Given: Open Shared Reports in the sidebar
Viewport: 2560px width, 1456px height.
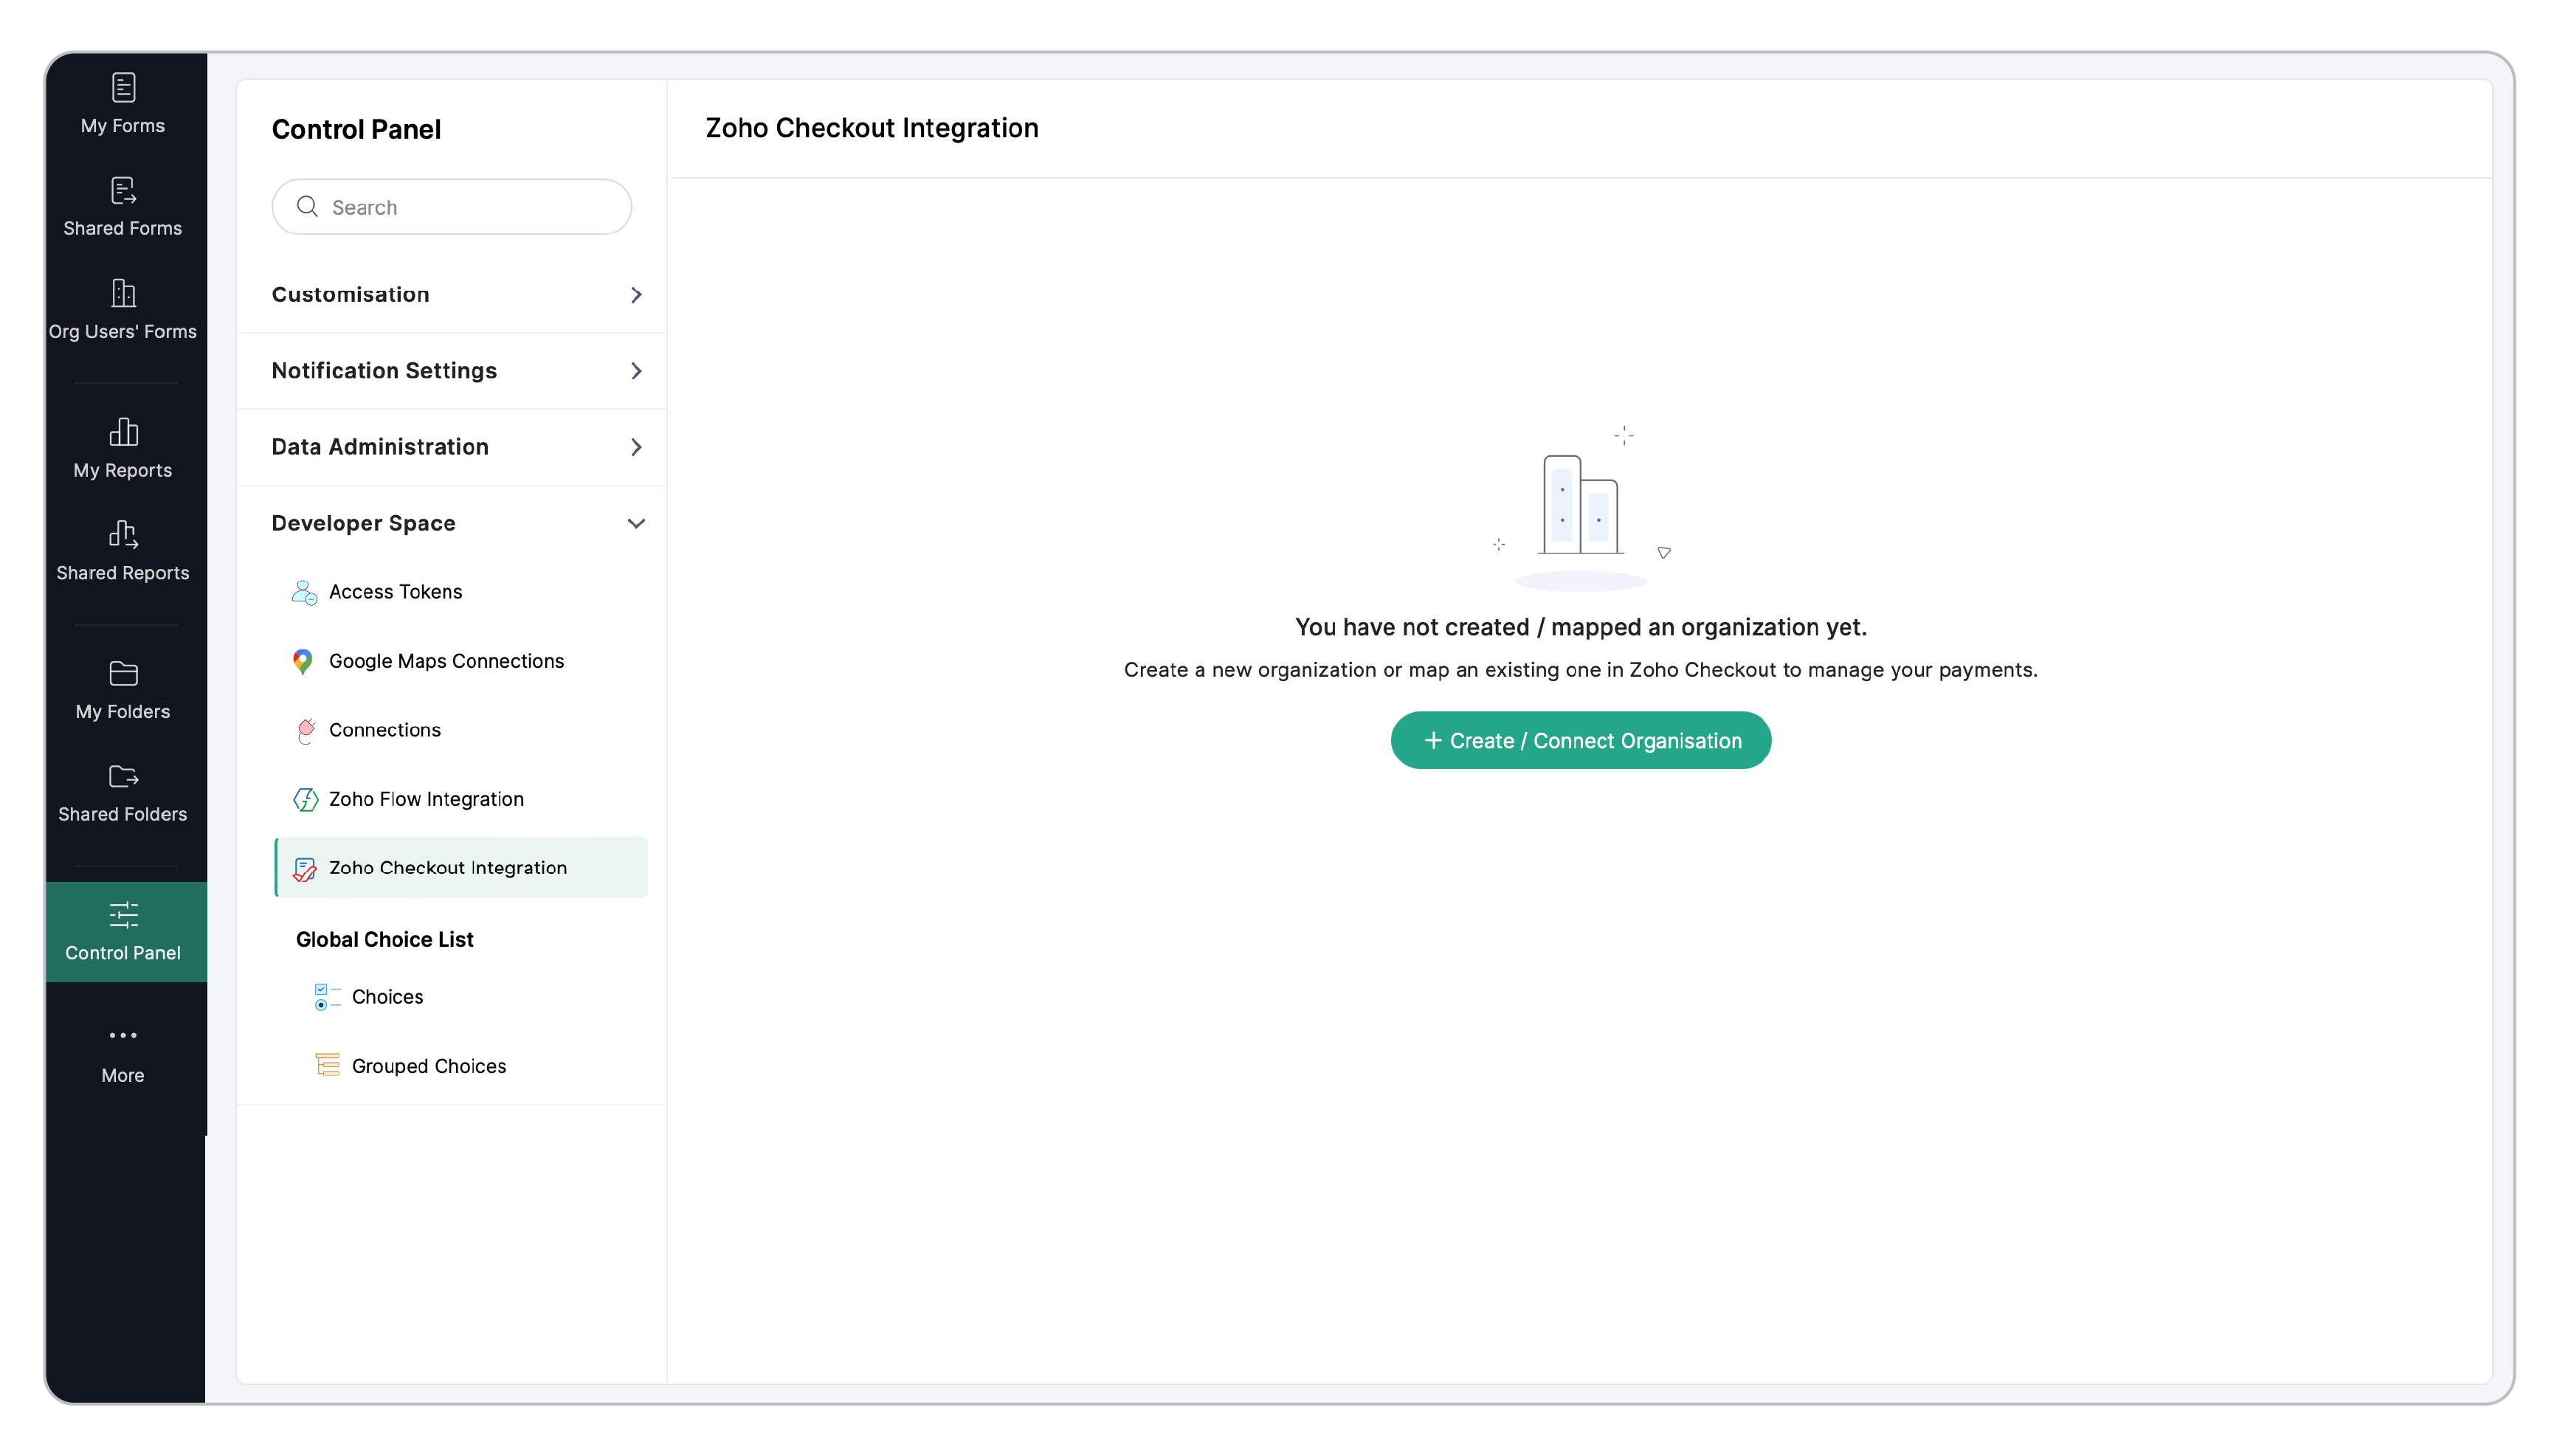Looking at the screenshot, I should pyautogui.click(x=123, y=552).
